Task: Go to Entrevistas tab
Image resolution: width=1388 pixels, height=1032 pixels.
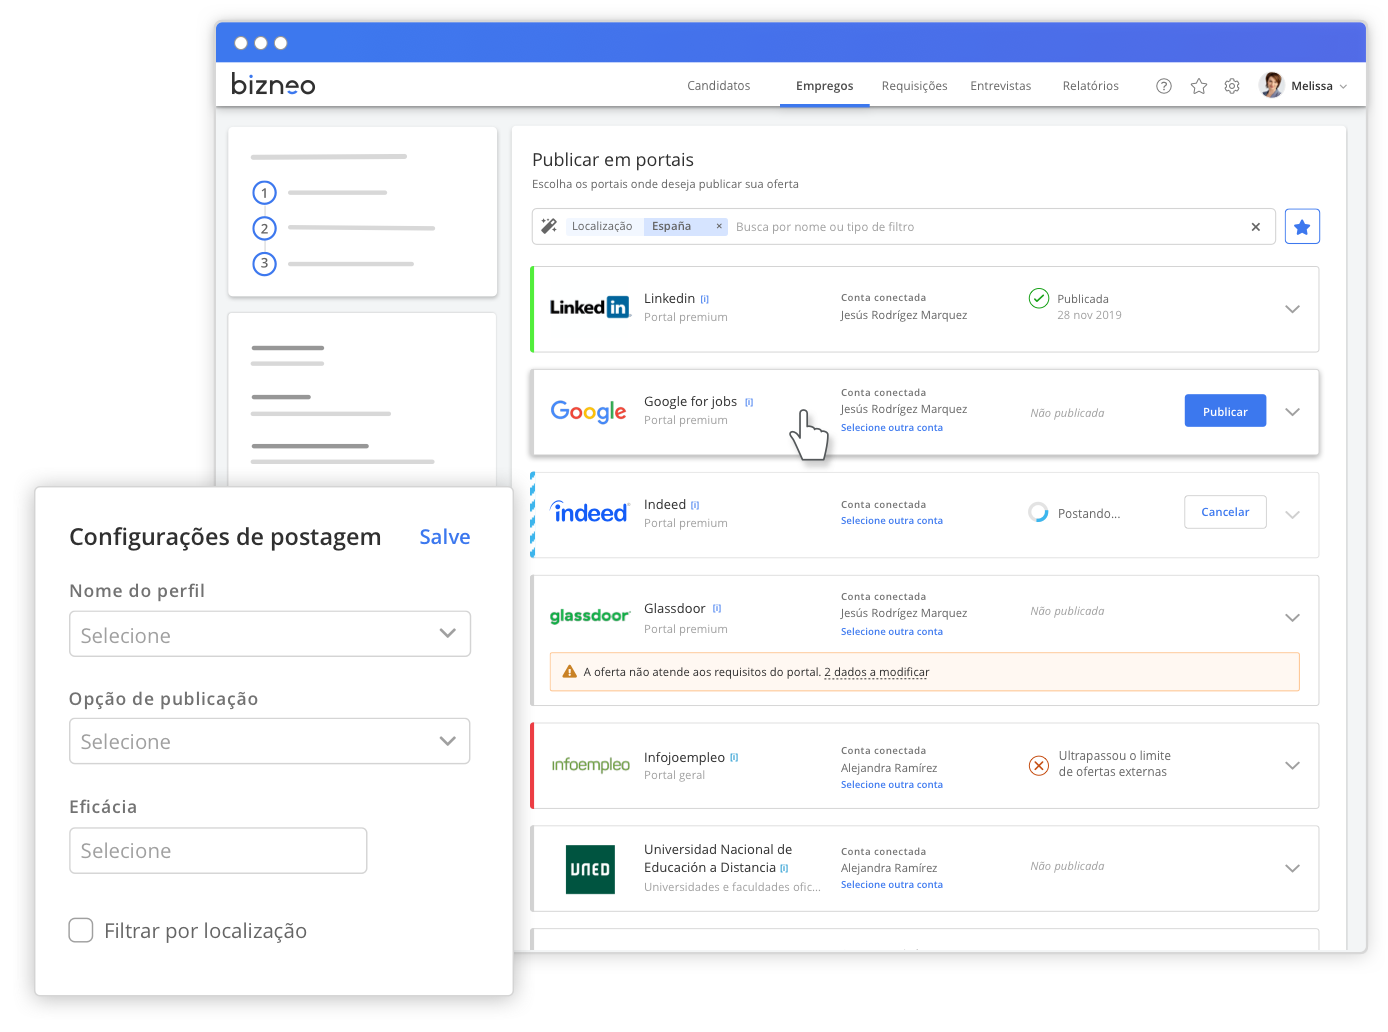Action: [1000, 86]
